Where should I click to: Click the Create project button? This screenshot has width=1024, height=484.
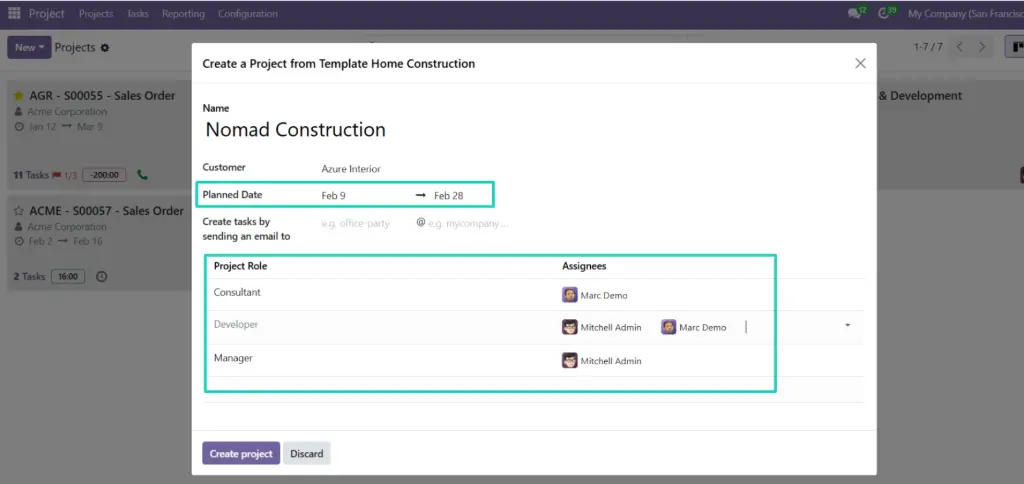point(241,453)
